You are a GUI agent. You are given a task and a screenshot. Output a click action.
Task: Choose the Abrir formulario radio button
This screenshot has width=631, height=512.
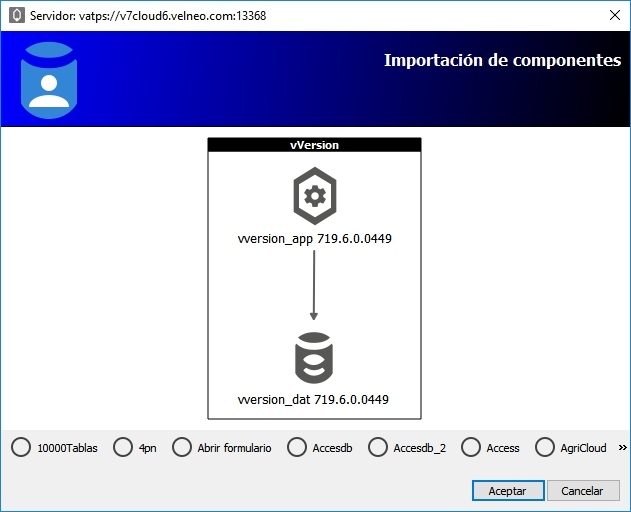click(x=181, y=448)
